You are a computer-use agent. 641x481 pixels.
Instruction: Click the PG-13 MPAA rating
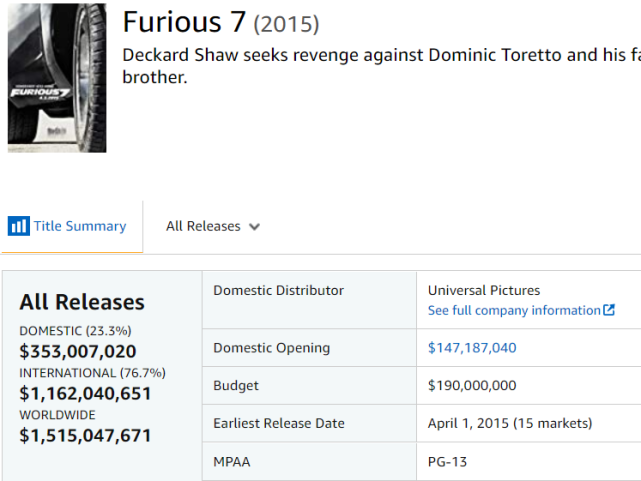pyautogui.click(x=447, y=461)
